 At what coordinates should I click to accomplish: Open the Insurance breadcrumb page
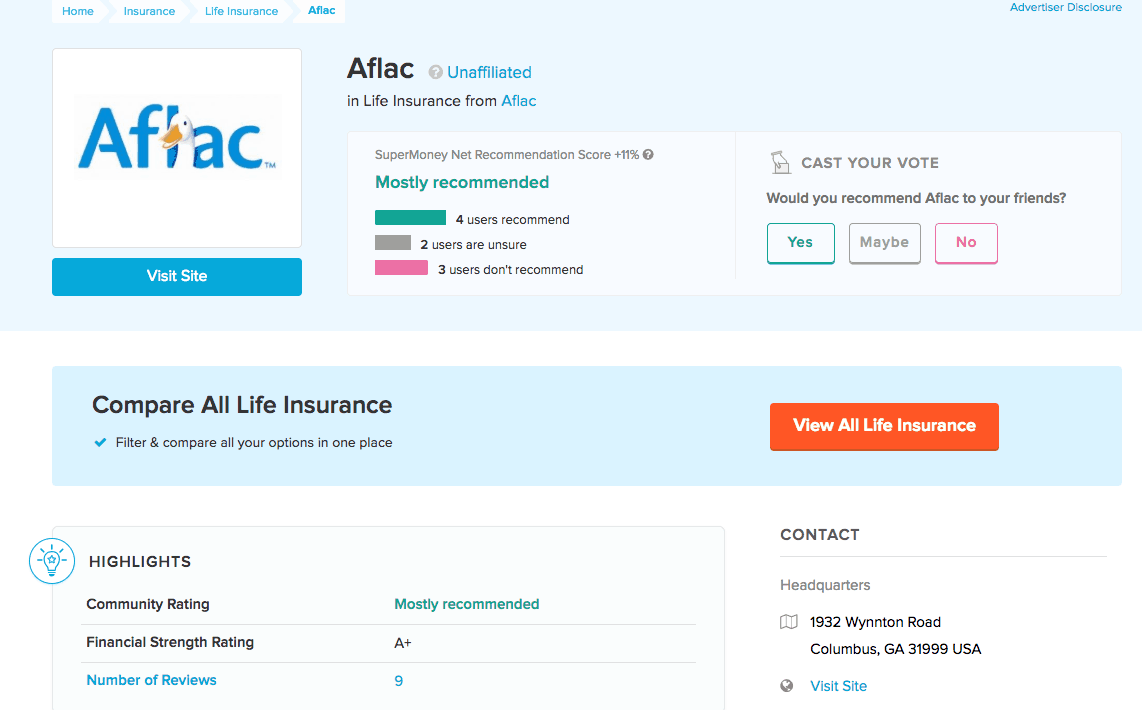148,11
